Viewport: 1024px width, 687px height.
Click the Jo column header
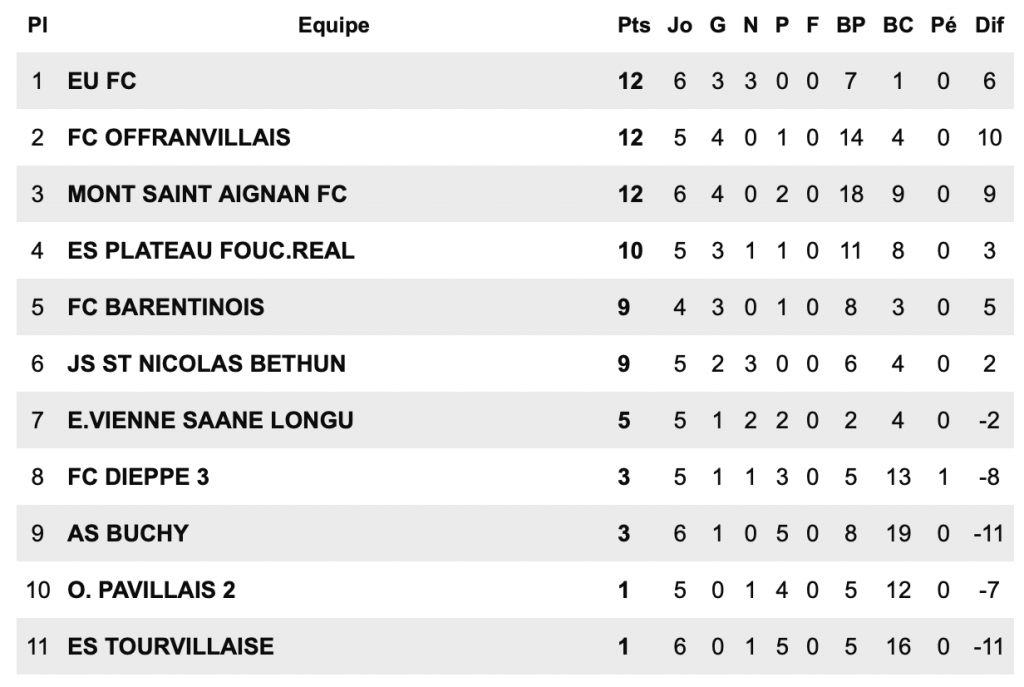[x=680, y=26]
